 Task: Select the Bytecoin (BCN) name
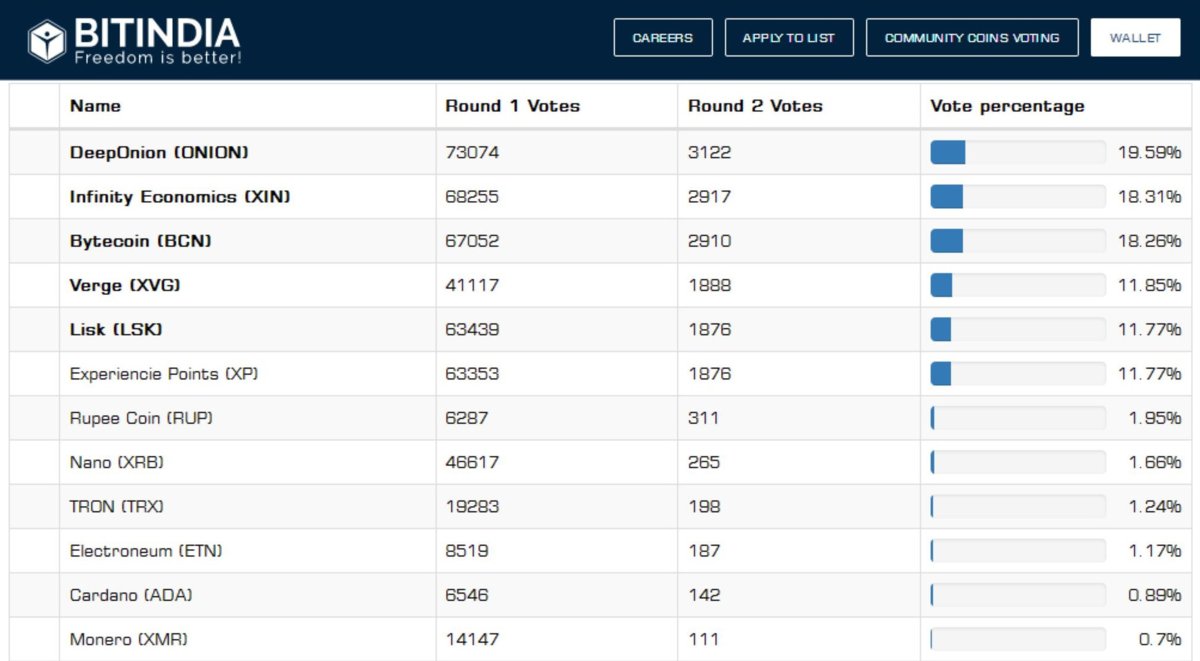click(141, 241)
